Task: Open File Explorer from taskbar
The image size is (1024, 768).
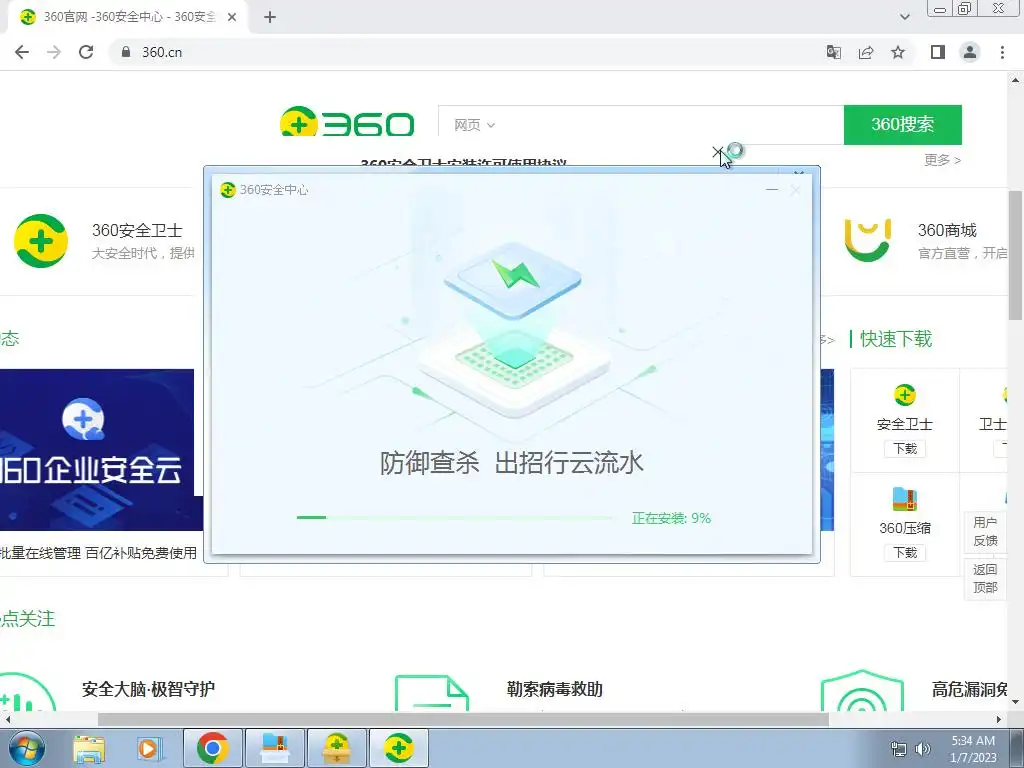Action: (89, 748)
